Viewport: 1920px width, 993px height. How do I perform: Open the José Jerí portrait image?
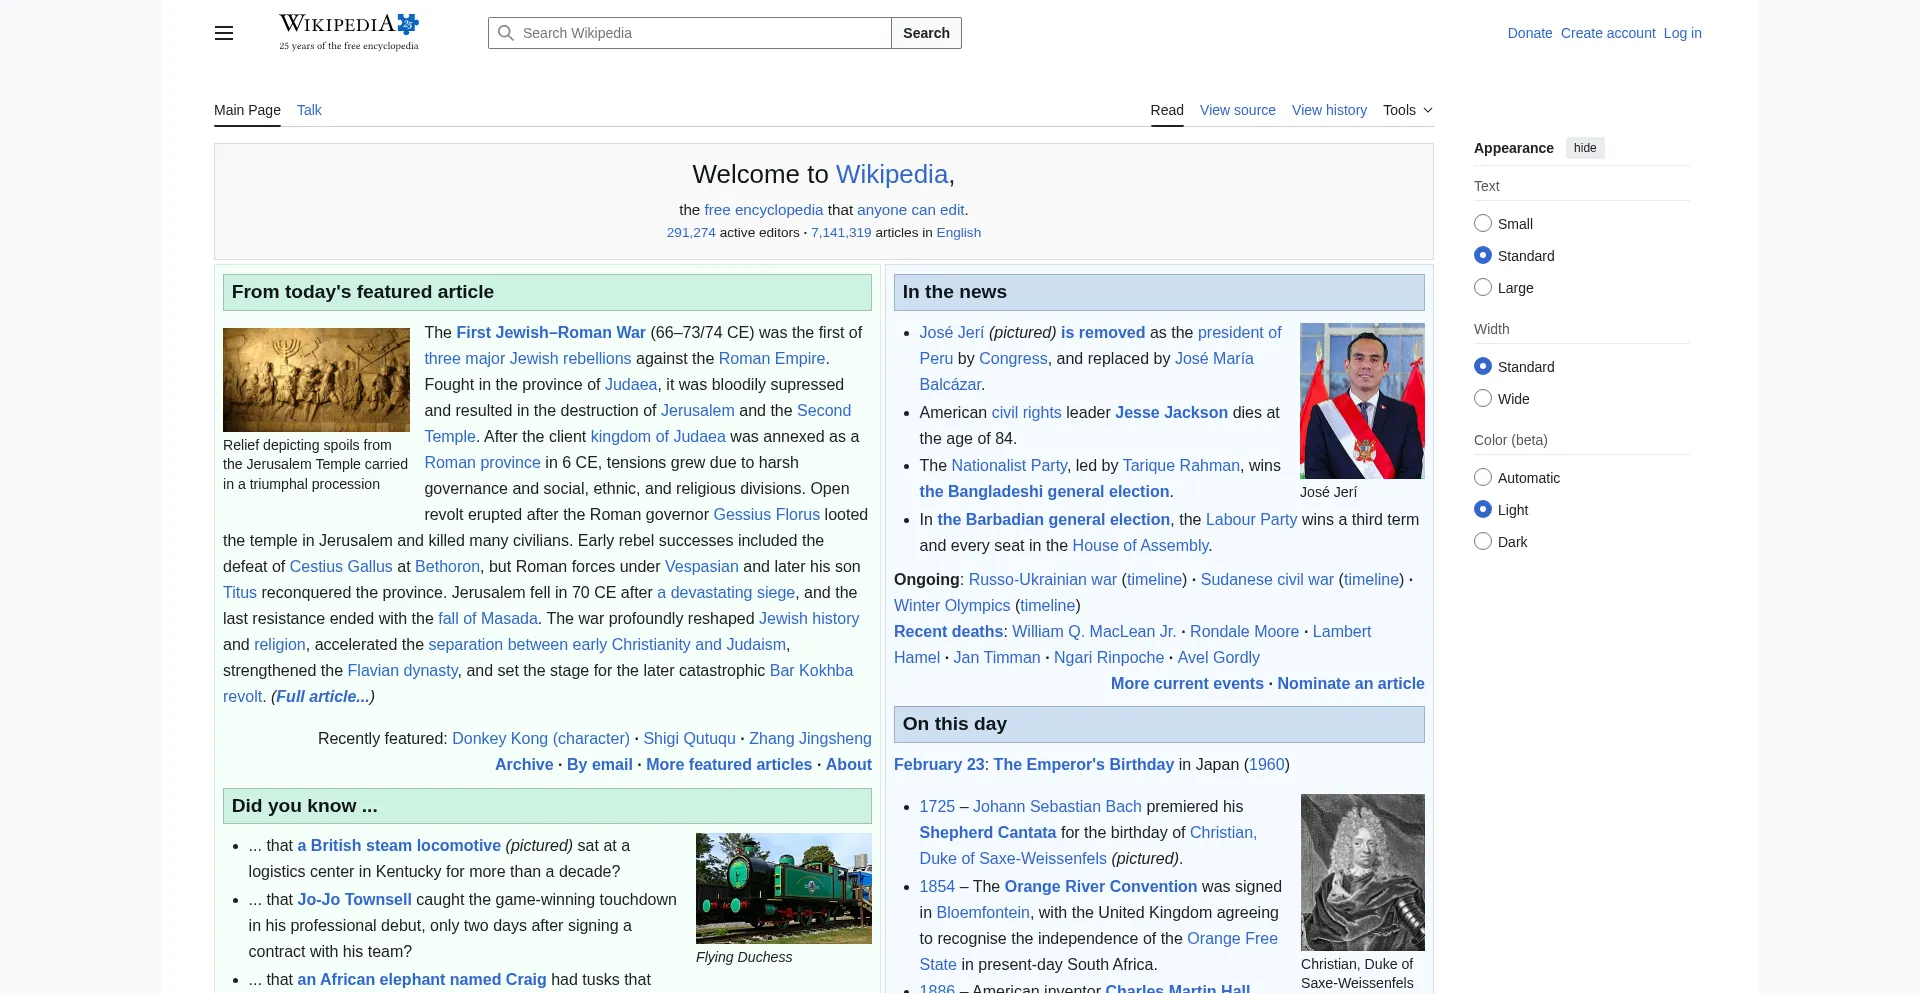click(1362, 401)
